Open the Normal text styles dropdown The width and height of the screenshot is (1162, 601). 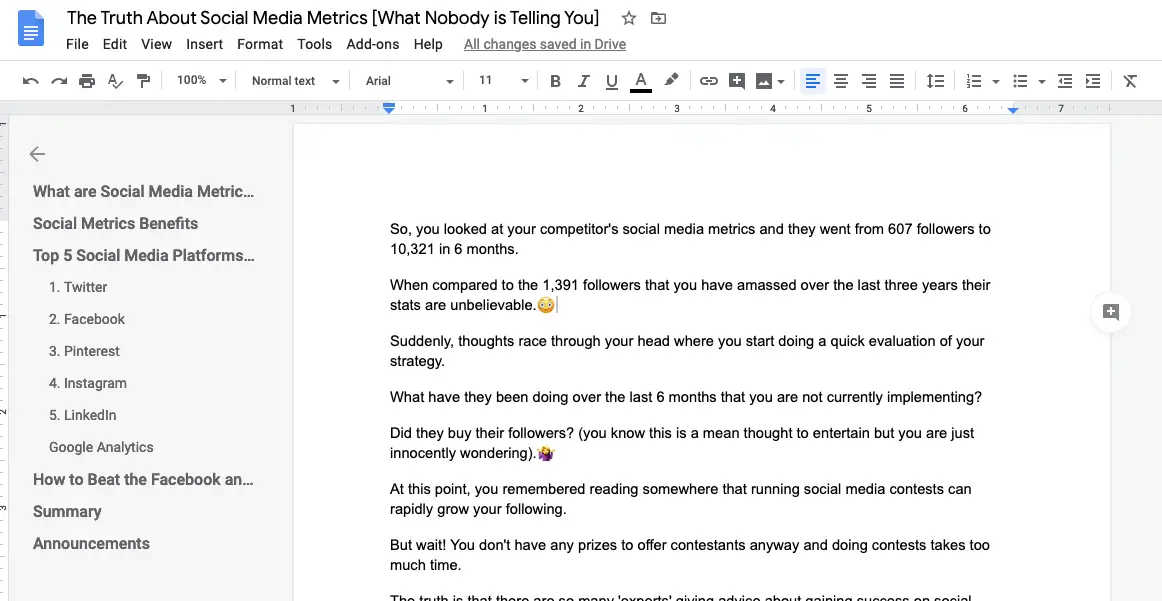(295, 81)
